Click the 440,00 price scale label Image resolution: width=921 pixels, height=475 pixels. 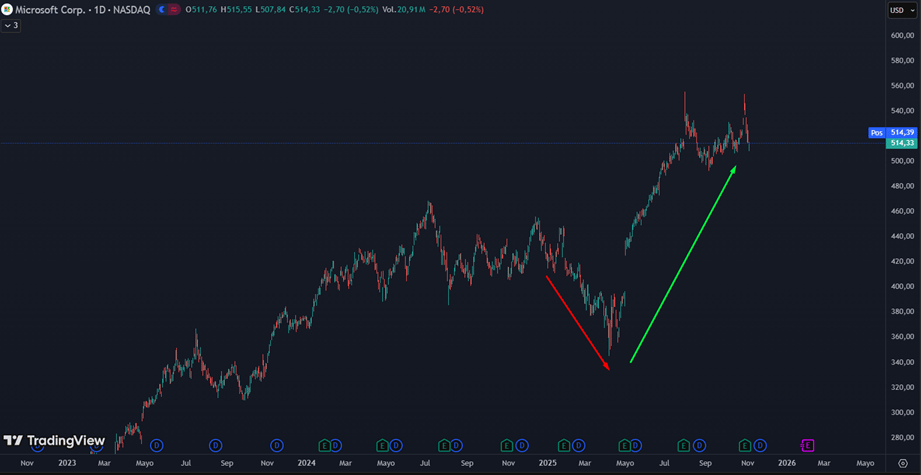point(902,236)
